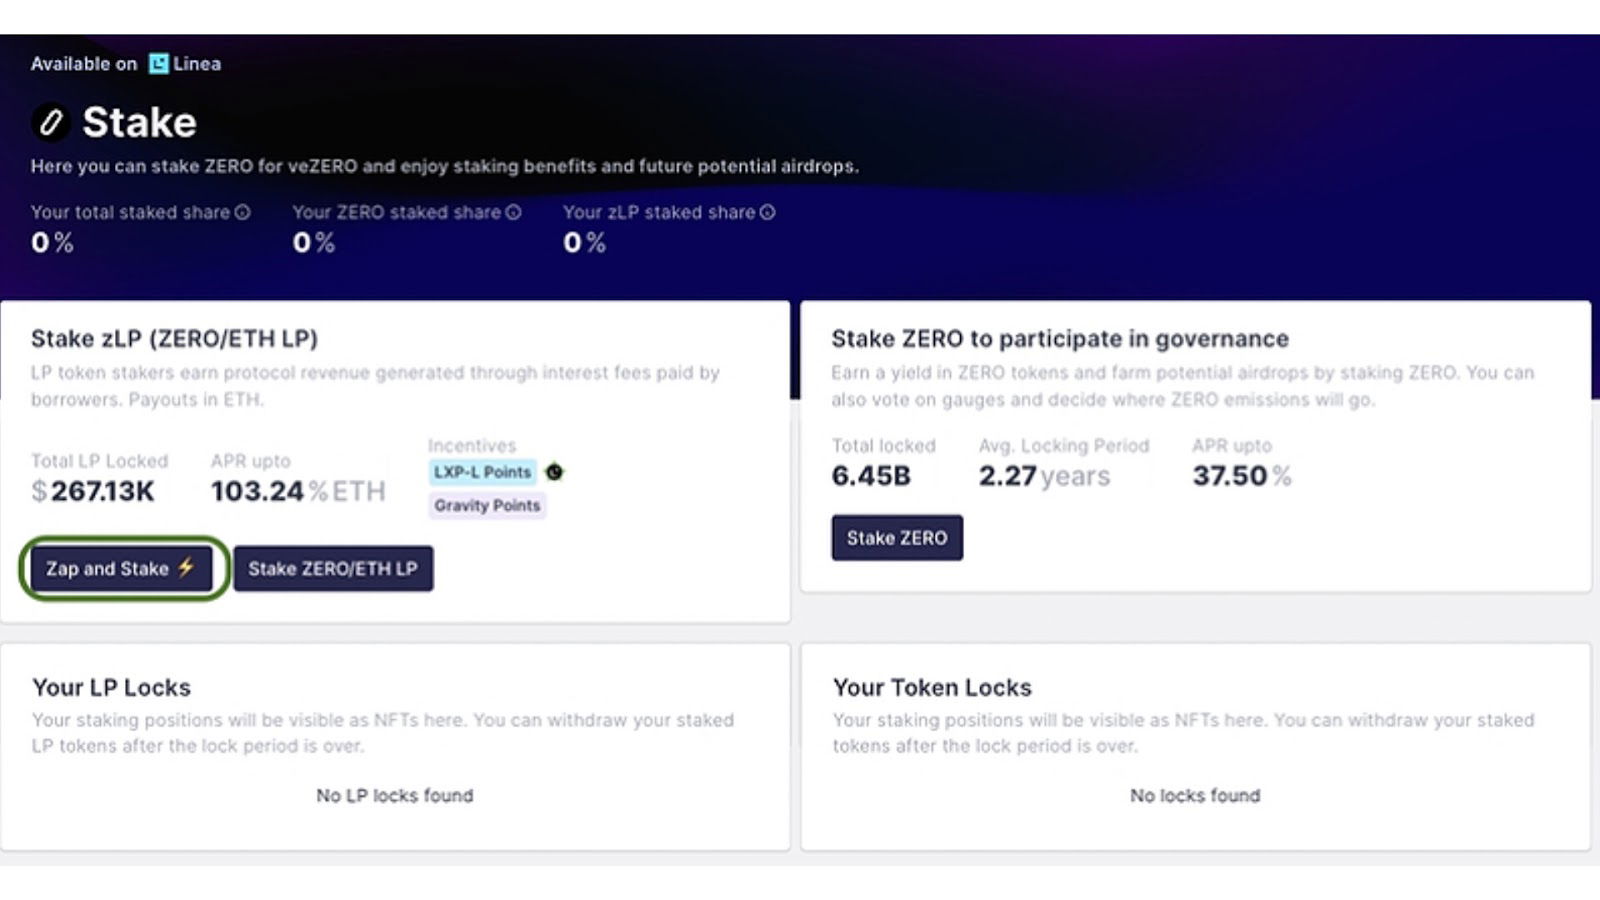This screenshot has width=1600, height=900.
Task: Click the green icon beside LXP-L Points
Action: pyautogui.click(x=554, y=472)
